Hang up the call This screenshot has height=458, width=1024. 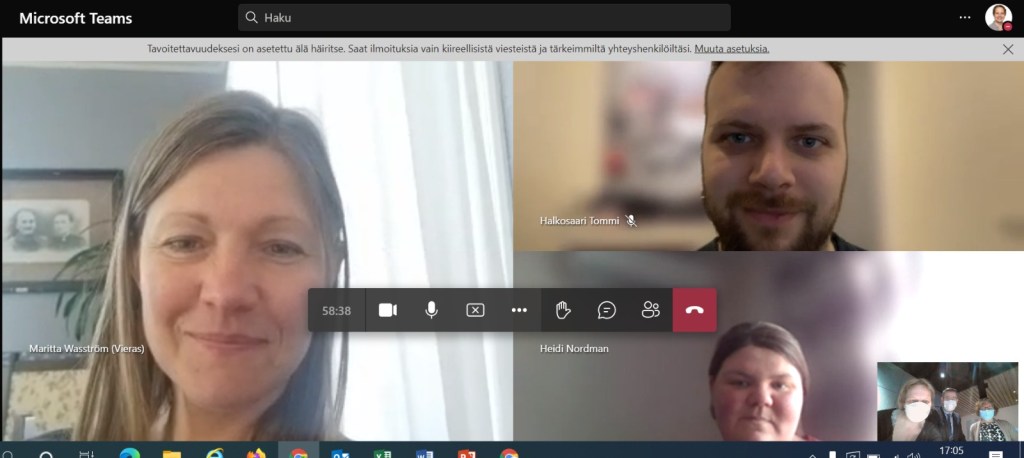pyautogui.click(x=695, y=310)
